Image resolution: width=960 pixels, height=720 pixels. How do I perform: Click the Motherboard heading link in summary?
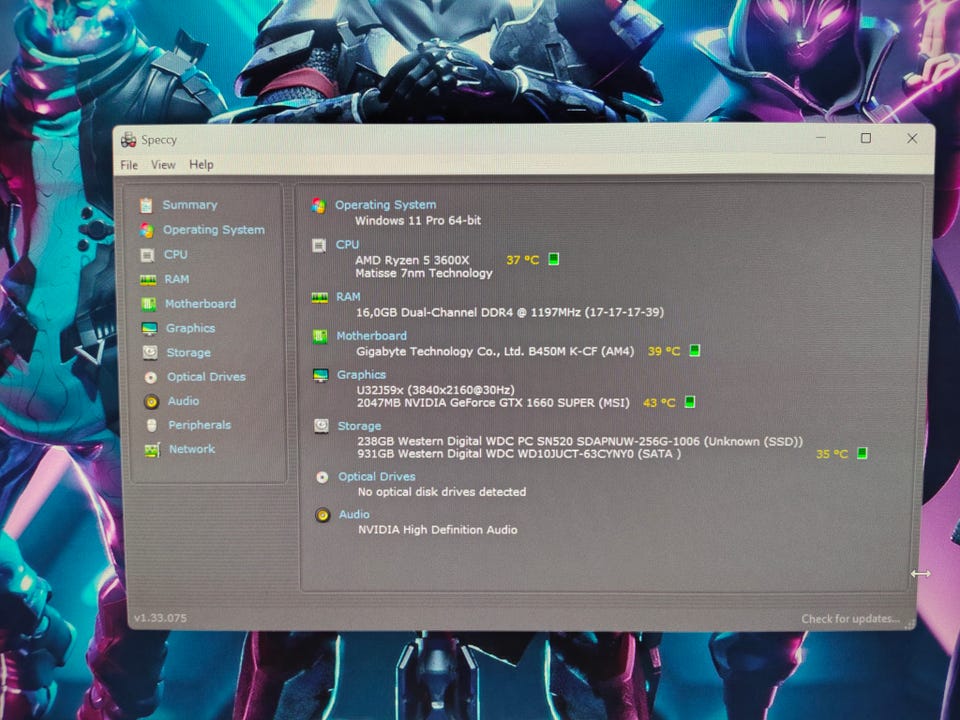372,336
